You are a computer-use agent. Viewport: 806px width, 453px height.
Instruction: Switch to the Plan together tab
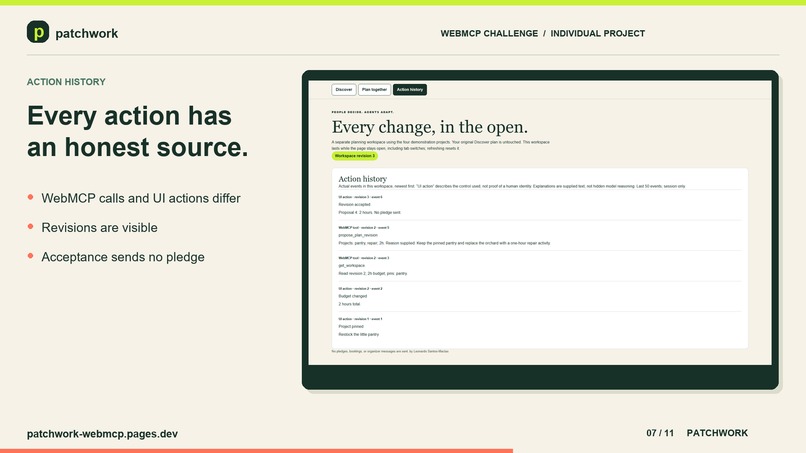[374, 89]
